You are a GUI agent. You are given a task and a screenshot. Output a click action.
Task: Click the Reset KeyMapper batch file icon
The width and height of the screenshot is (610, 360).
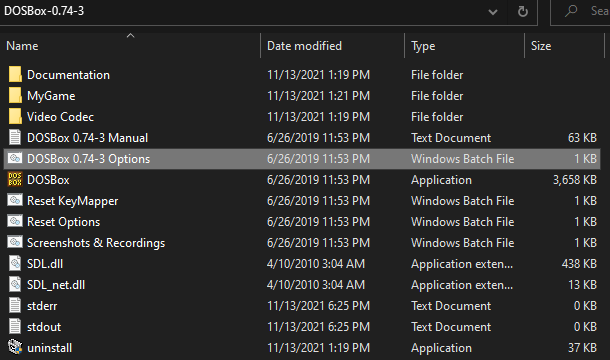pos(15,200)
